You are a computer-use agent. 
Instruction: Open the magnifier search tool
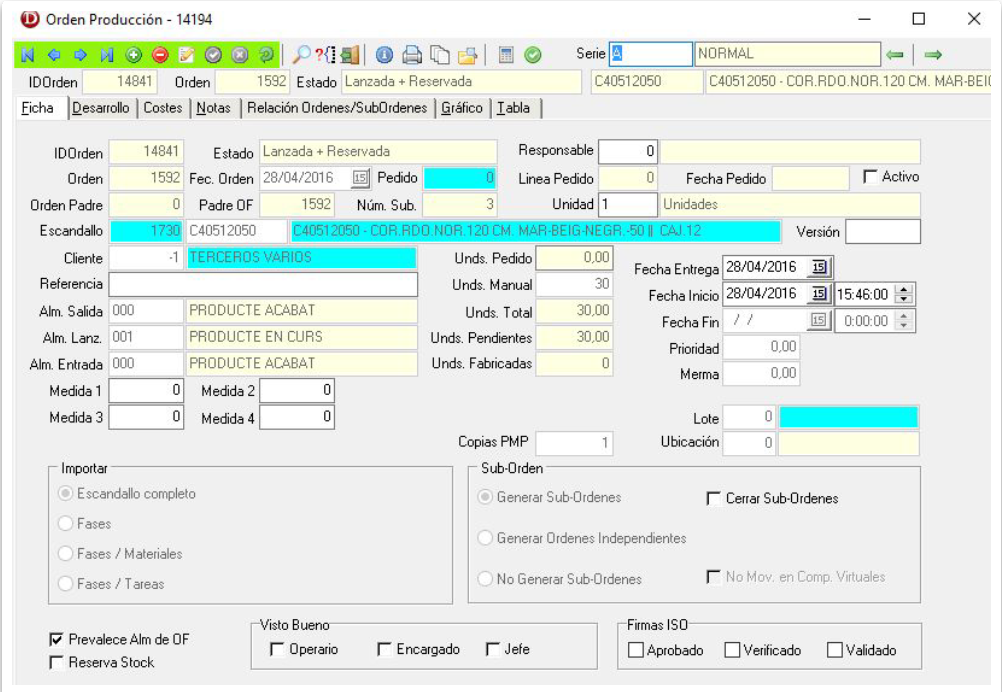tap(300, 55)
